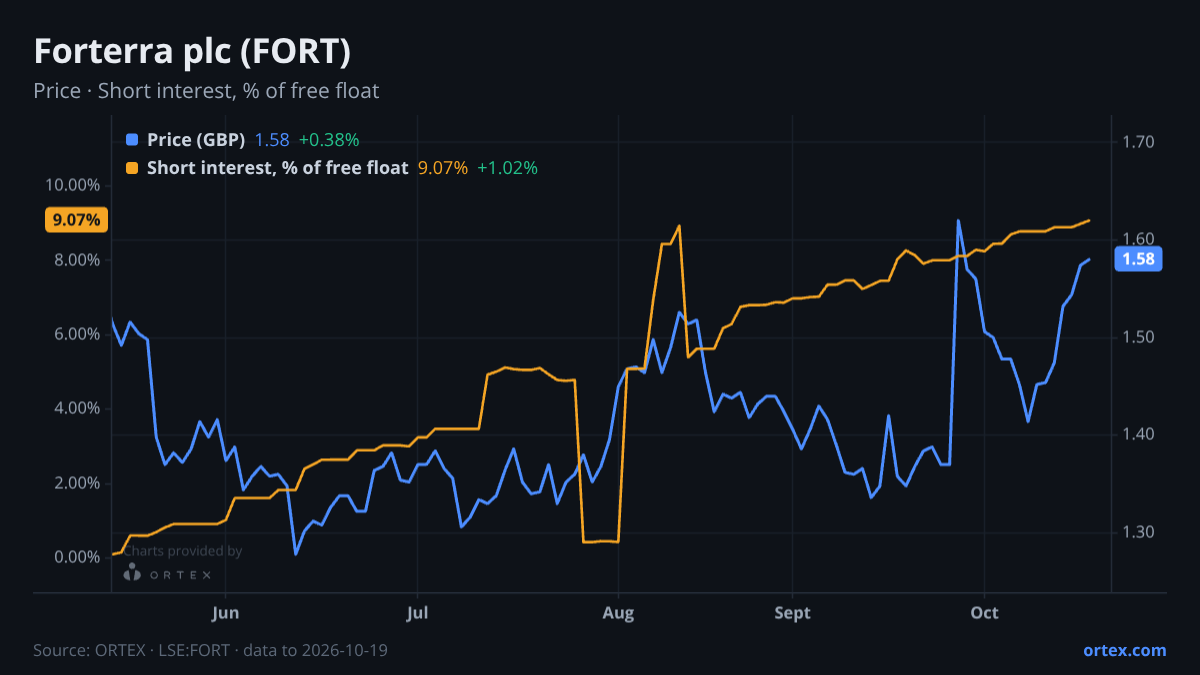Click the 0.00% left axis label
The height and width of the screenshot is (675, 1200).
[75, 557]
